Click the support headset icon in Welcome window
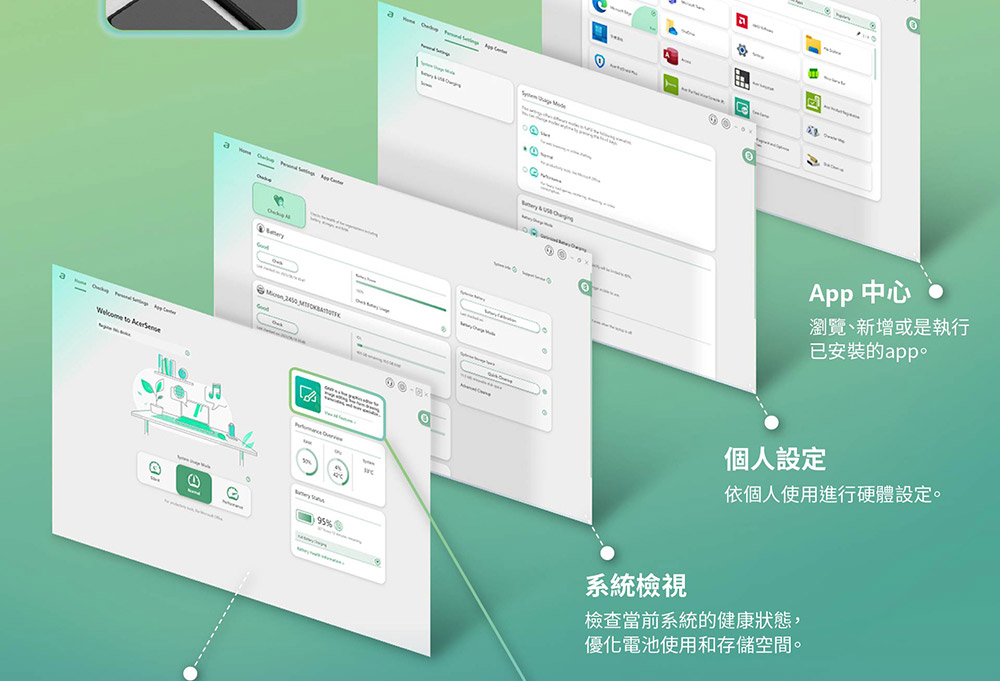This screenshot has height=681, width=1000. click(390, 382)
